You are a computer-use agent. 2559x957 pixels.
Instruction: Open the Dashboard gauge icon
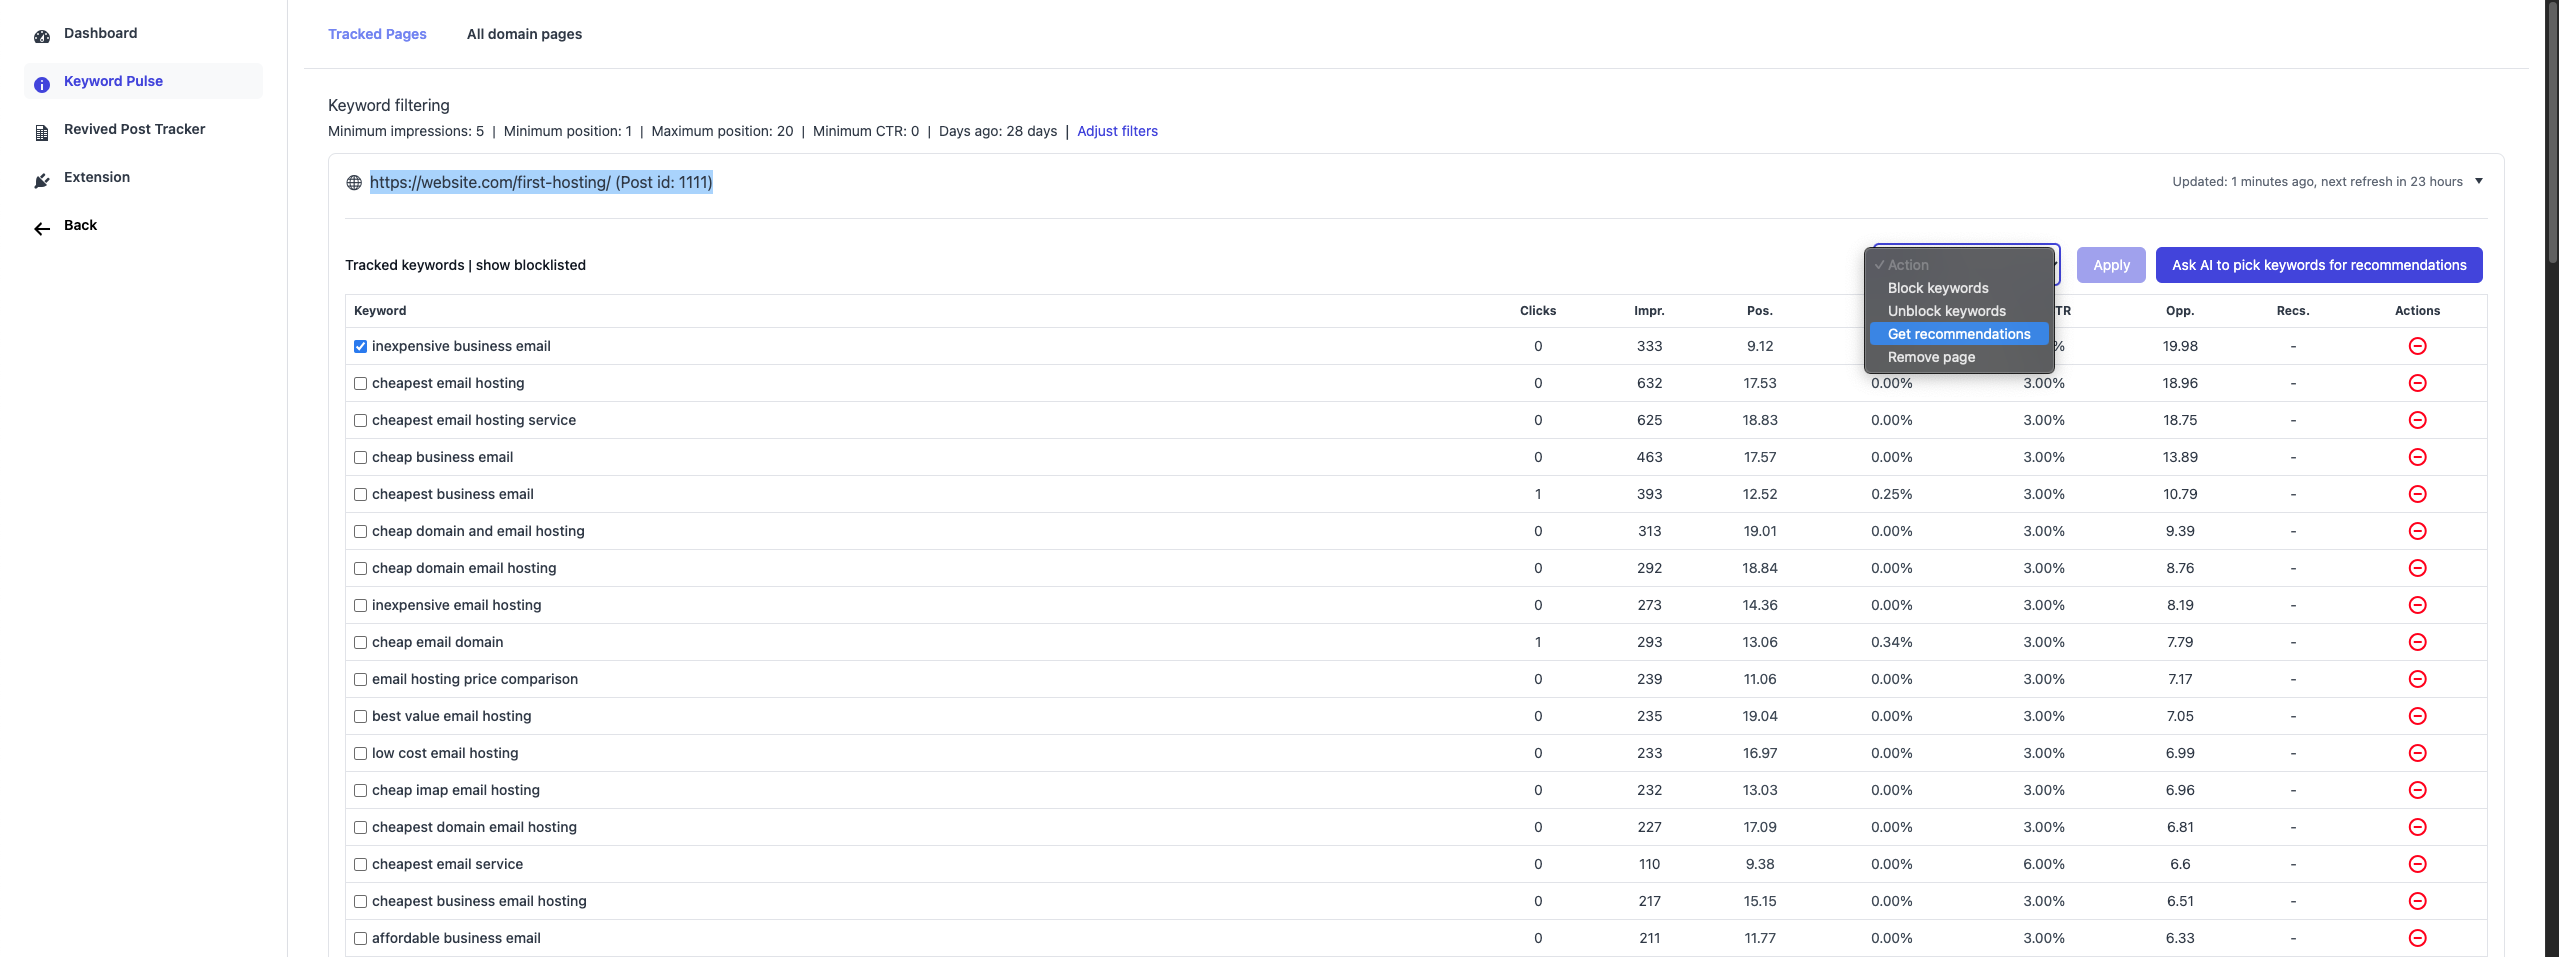point(42,37)
